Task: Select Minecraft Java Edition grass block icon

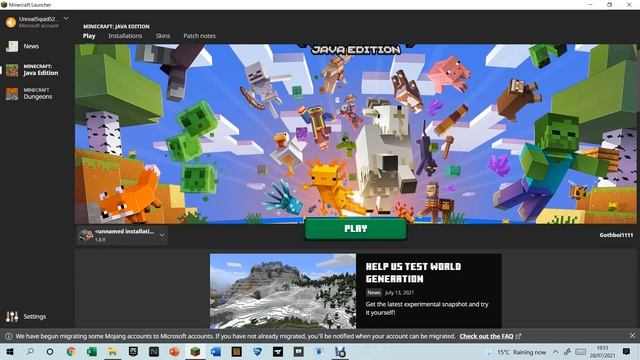Action: [x=12, y=70]
